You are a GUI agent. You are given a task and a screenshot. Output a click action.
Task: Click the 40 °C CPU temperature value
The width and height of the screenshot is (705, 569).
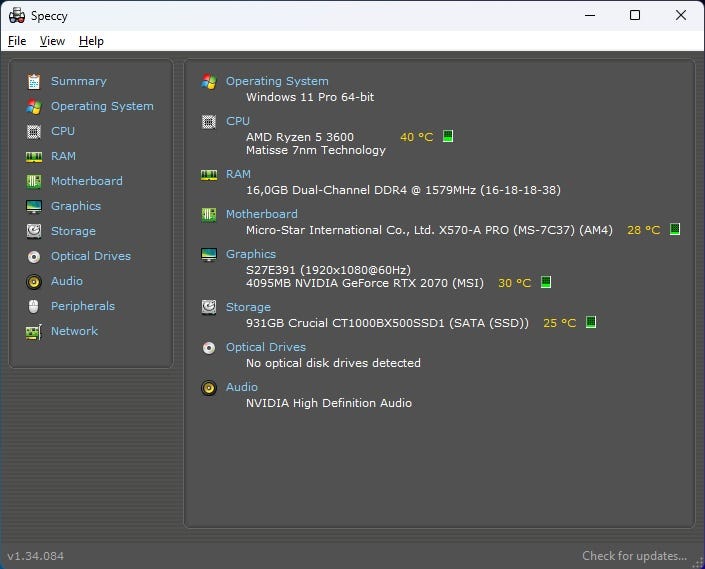tap(417, 137)
